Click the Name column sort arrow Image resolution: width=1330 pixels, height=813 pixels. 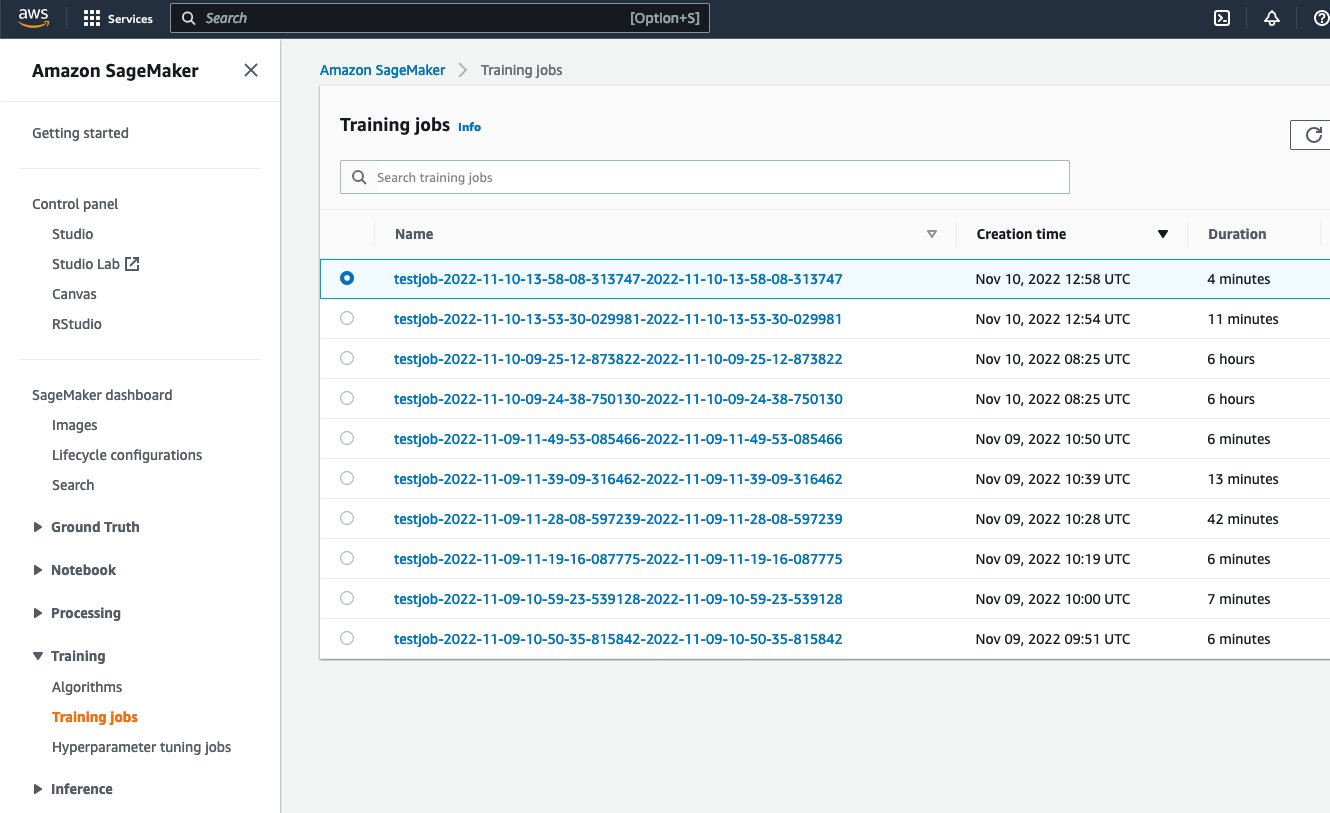click(x=932, y=234)
